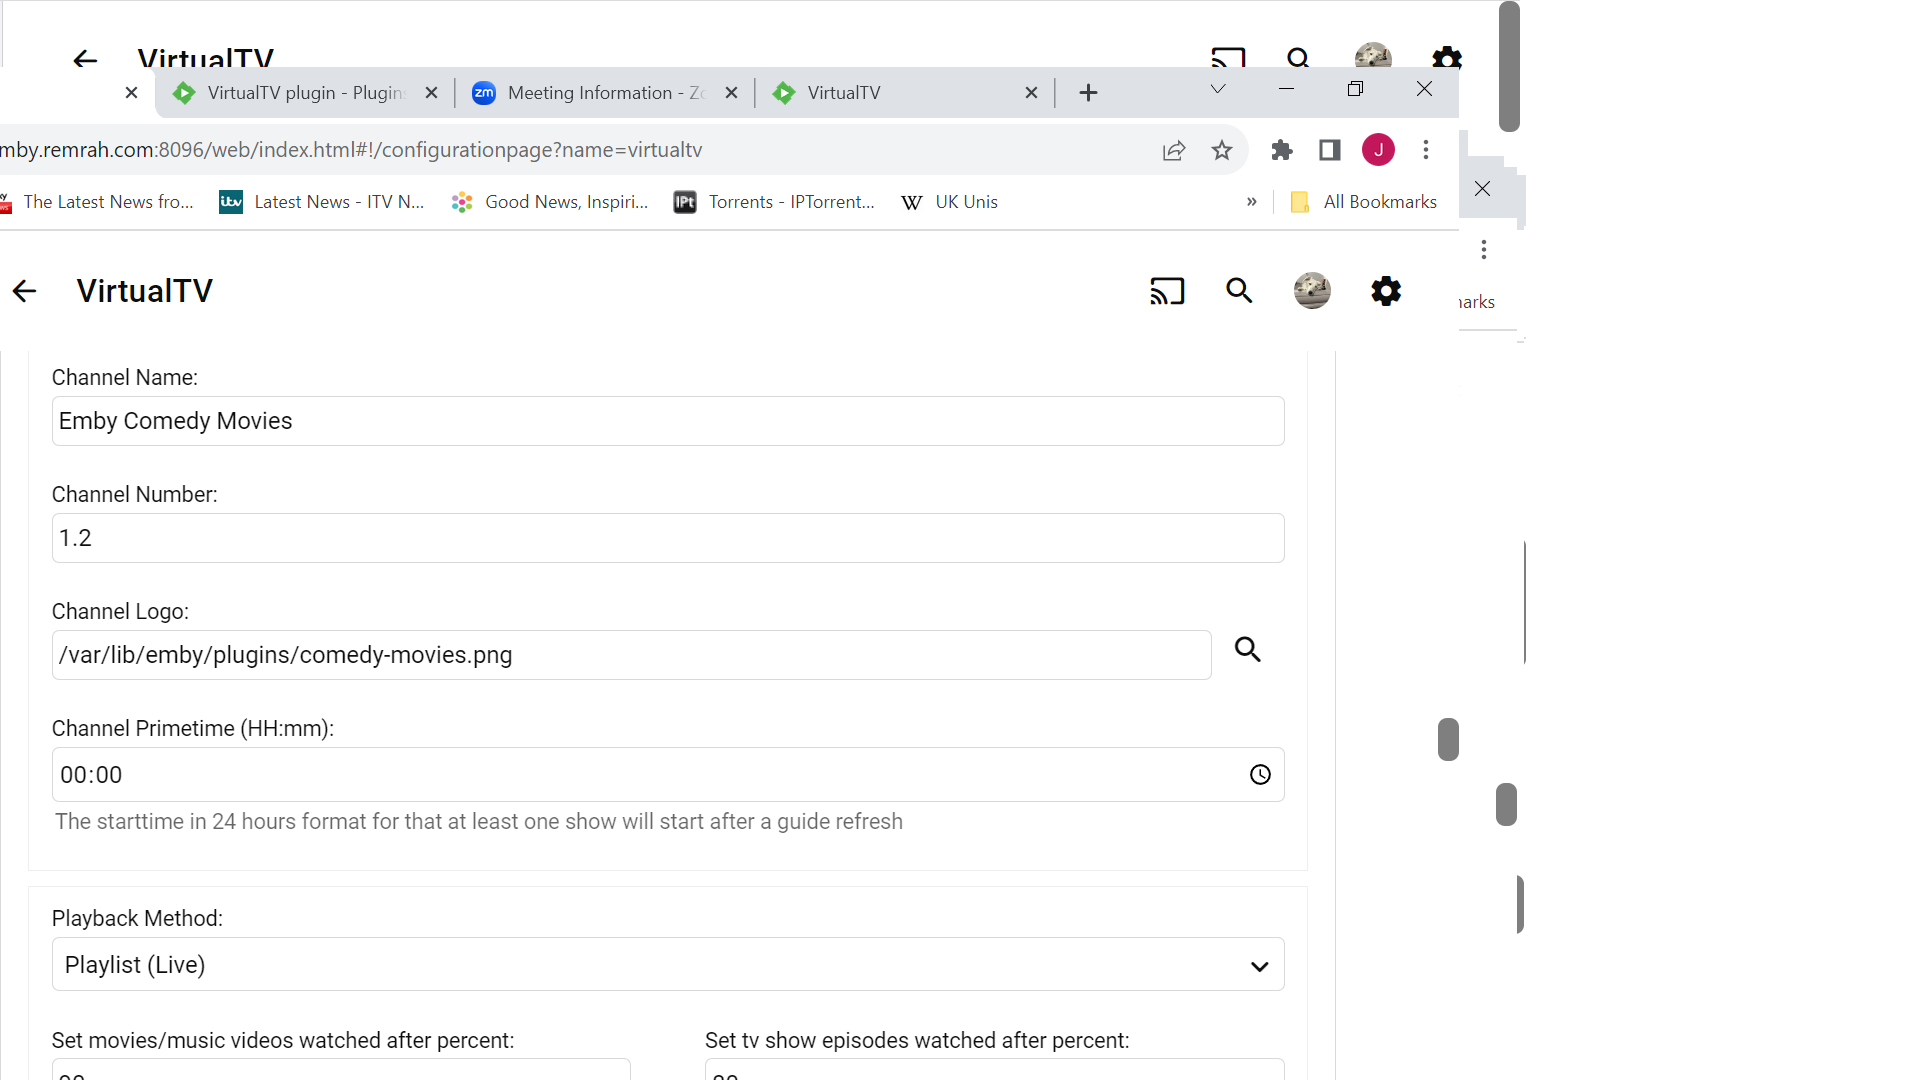
Task: Open the user profile avatar
Action: point(1312,291)
